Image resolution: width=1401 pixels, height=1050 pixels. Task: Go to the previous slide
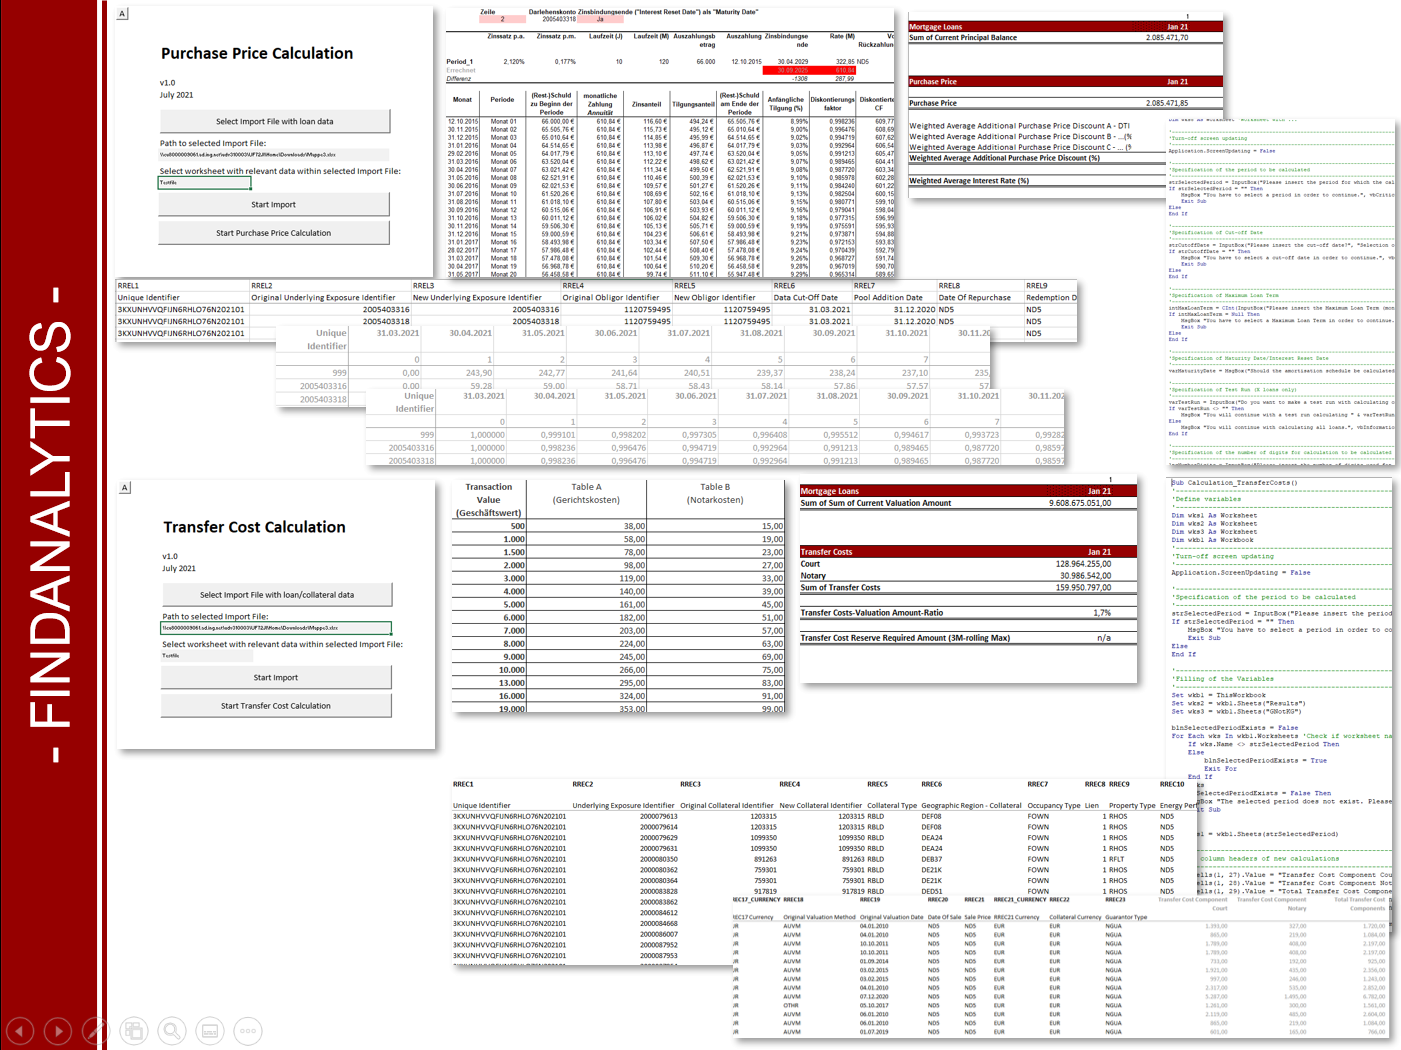pos(20,1030)
